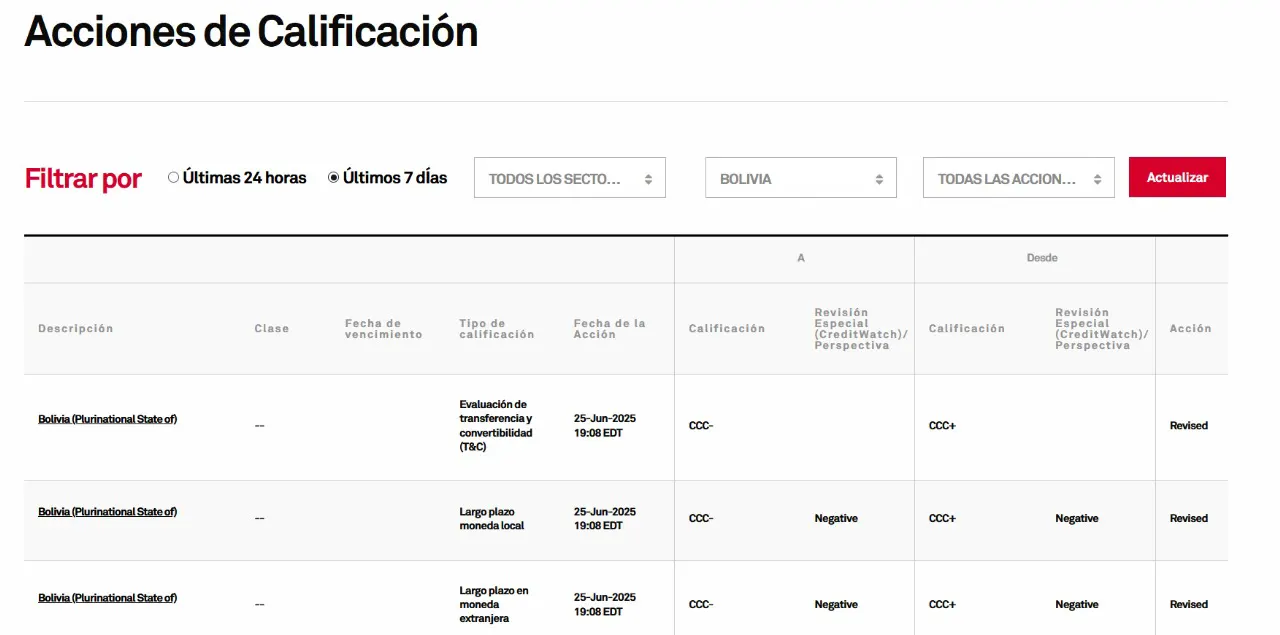Click the arrows icon on BOLIVIA dropdown

coord(879,179)
